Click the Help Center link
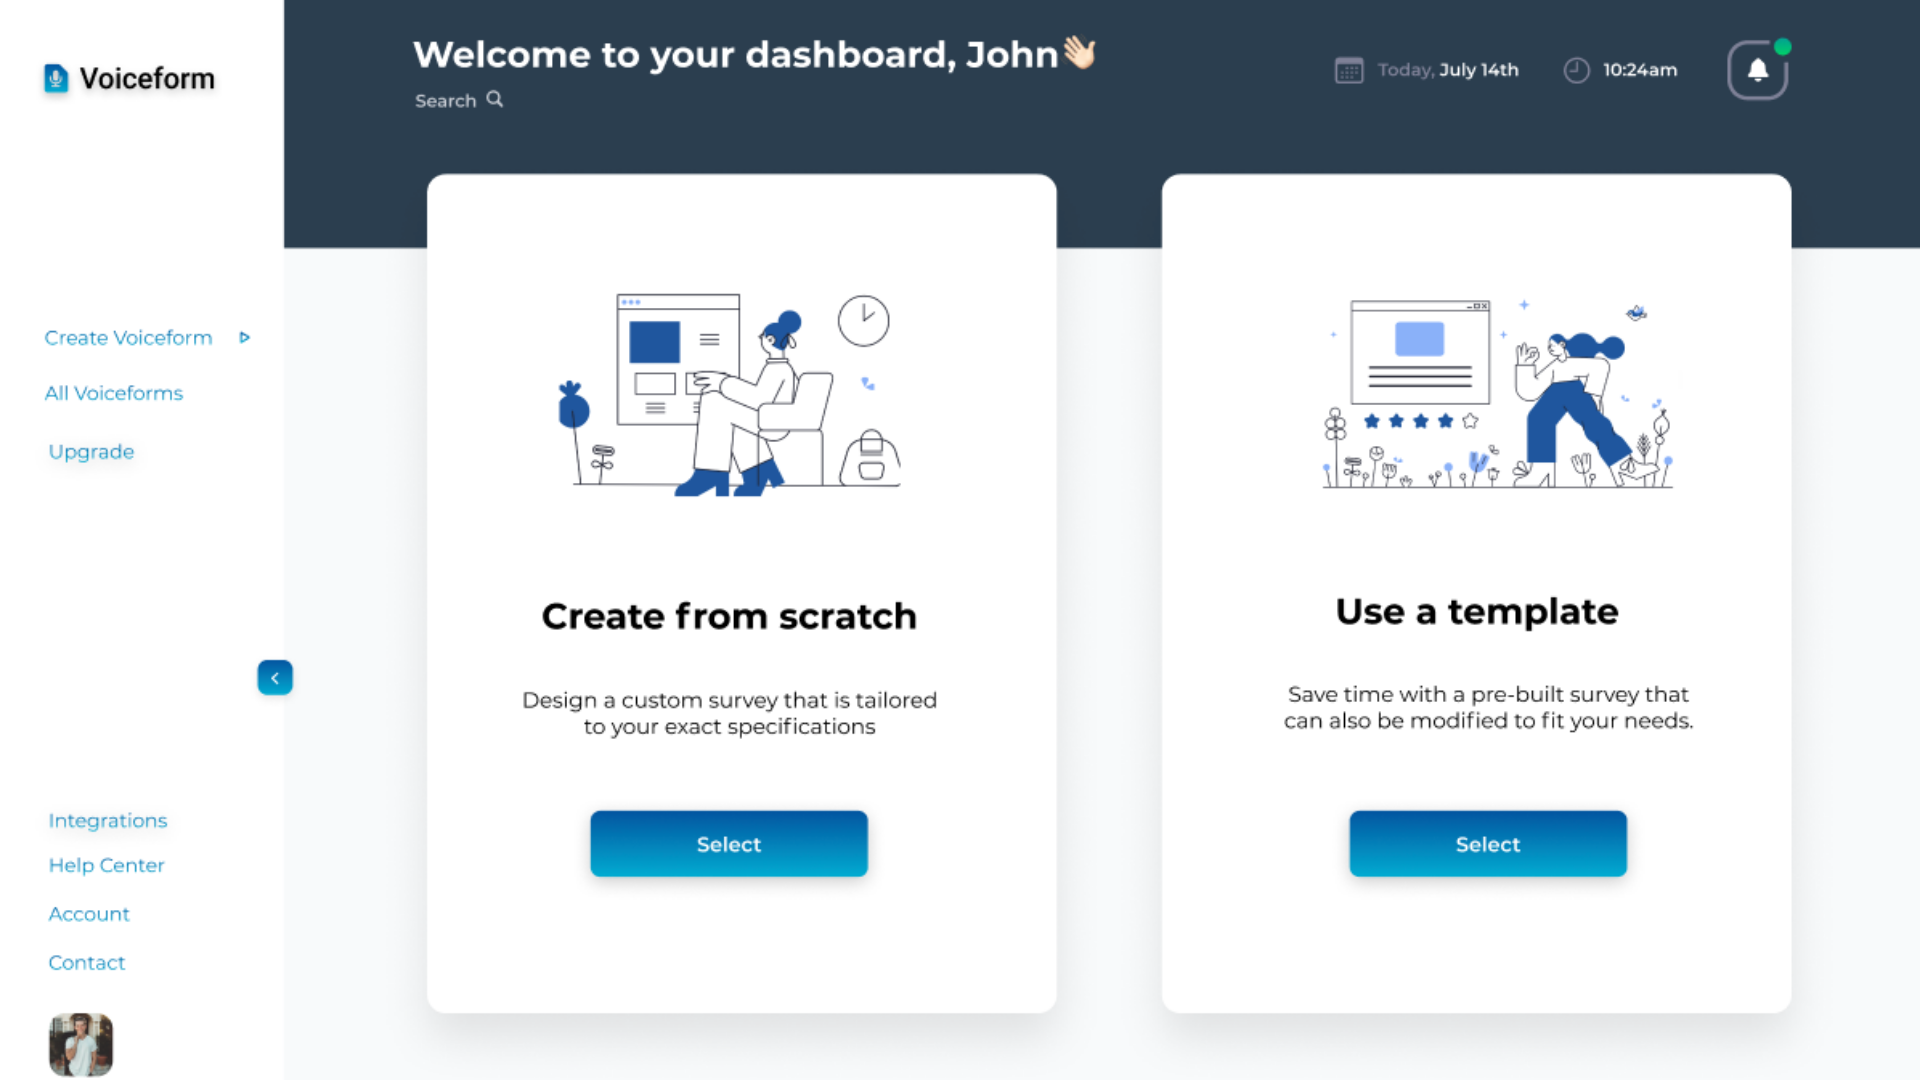This screenshot has height=1080, width=1920. [107, 864]
